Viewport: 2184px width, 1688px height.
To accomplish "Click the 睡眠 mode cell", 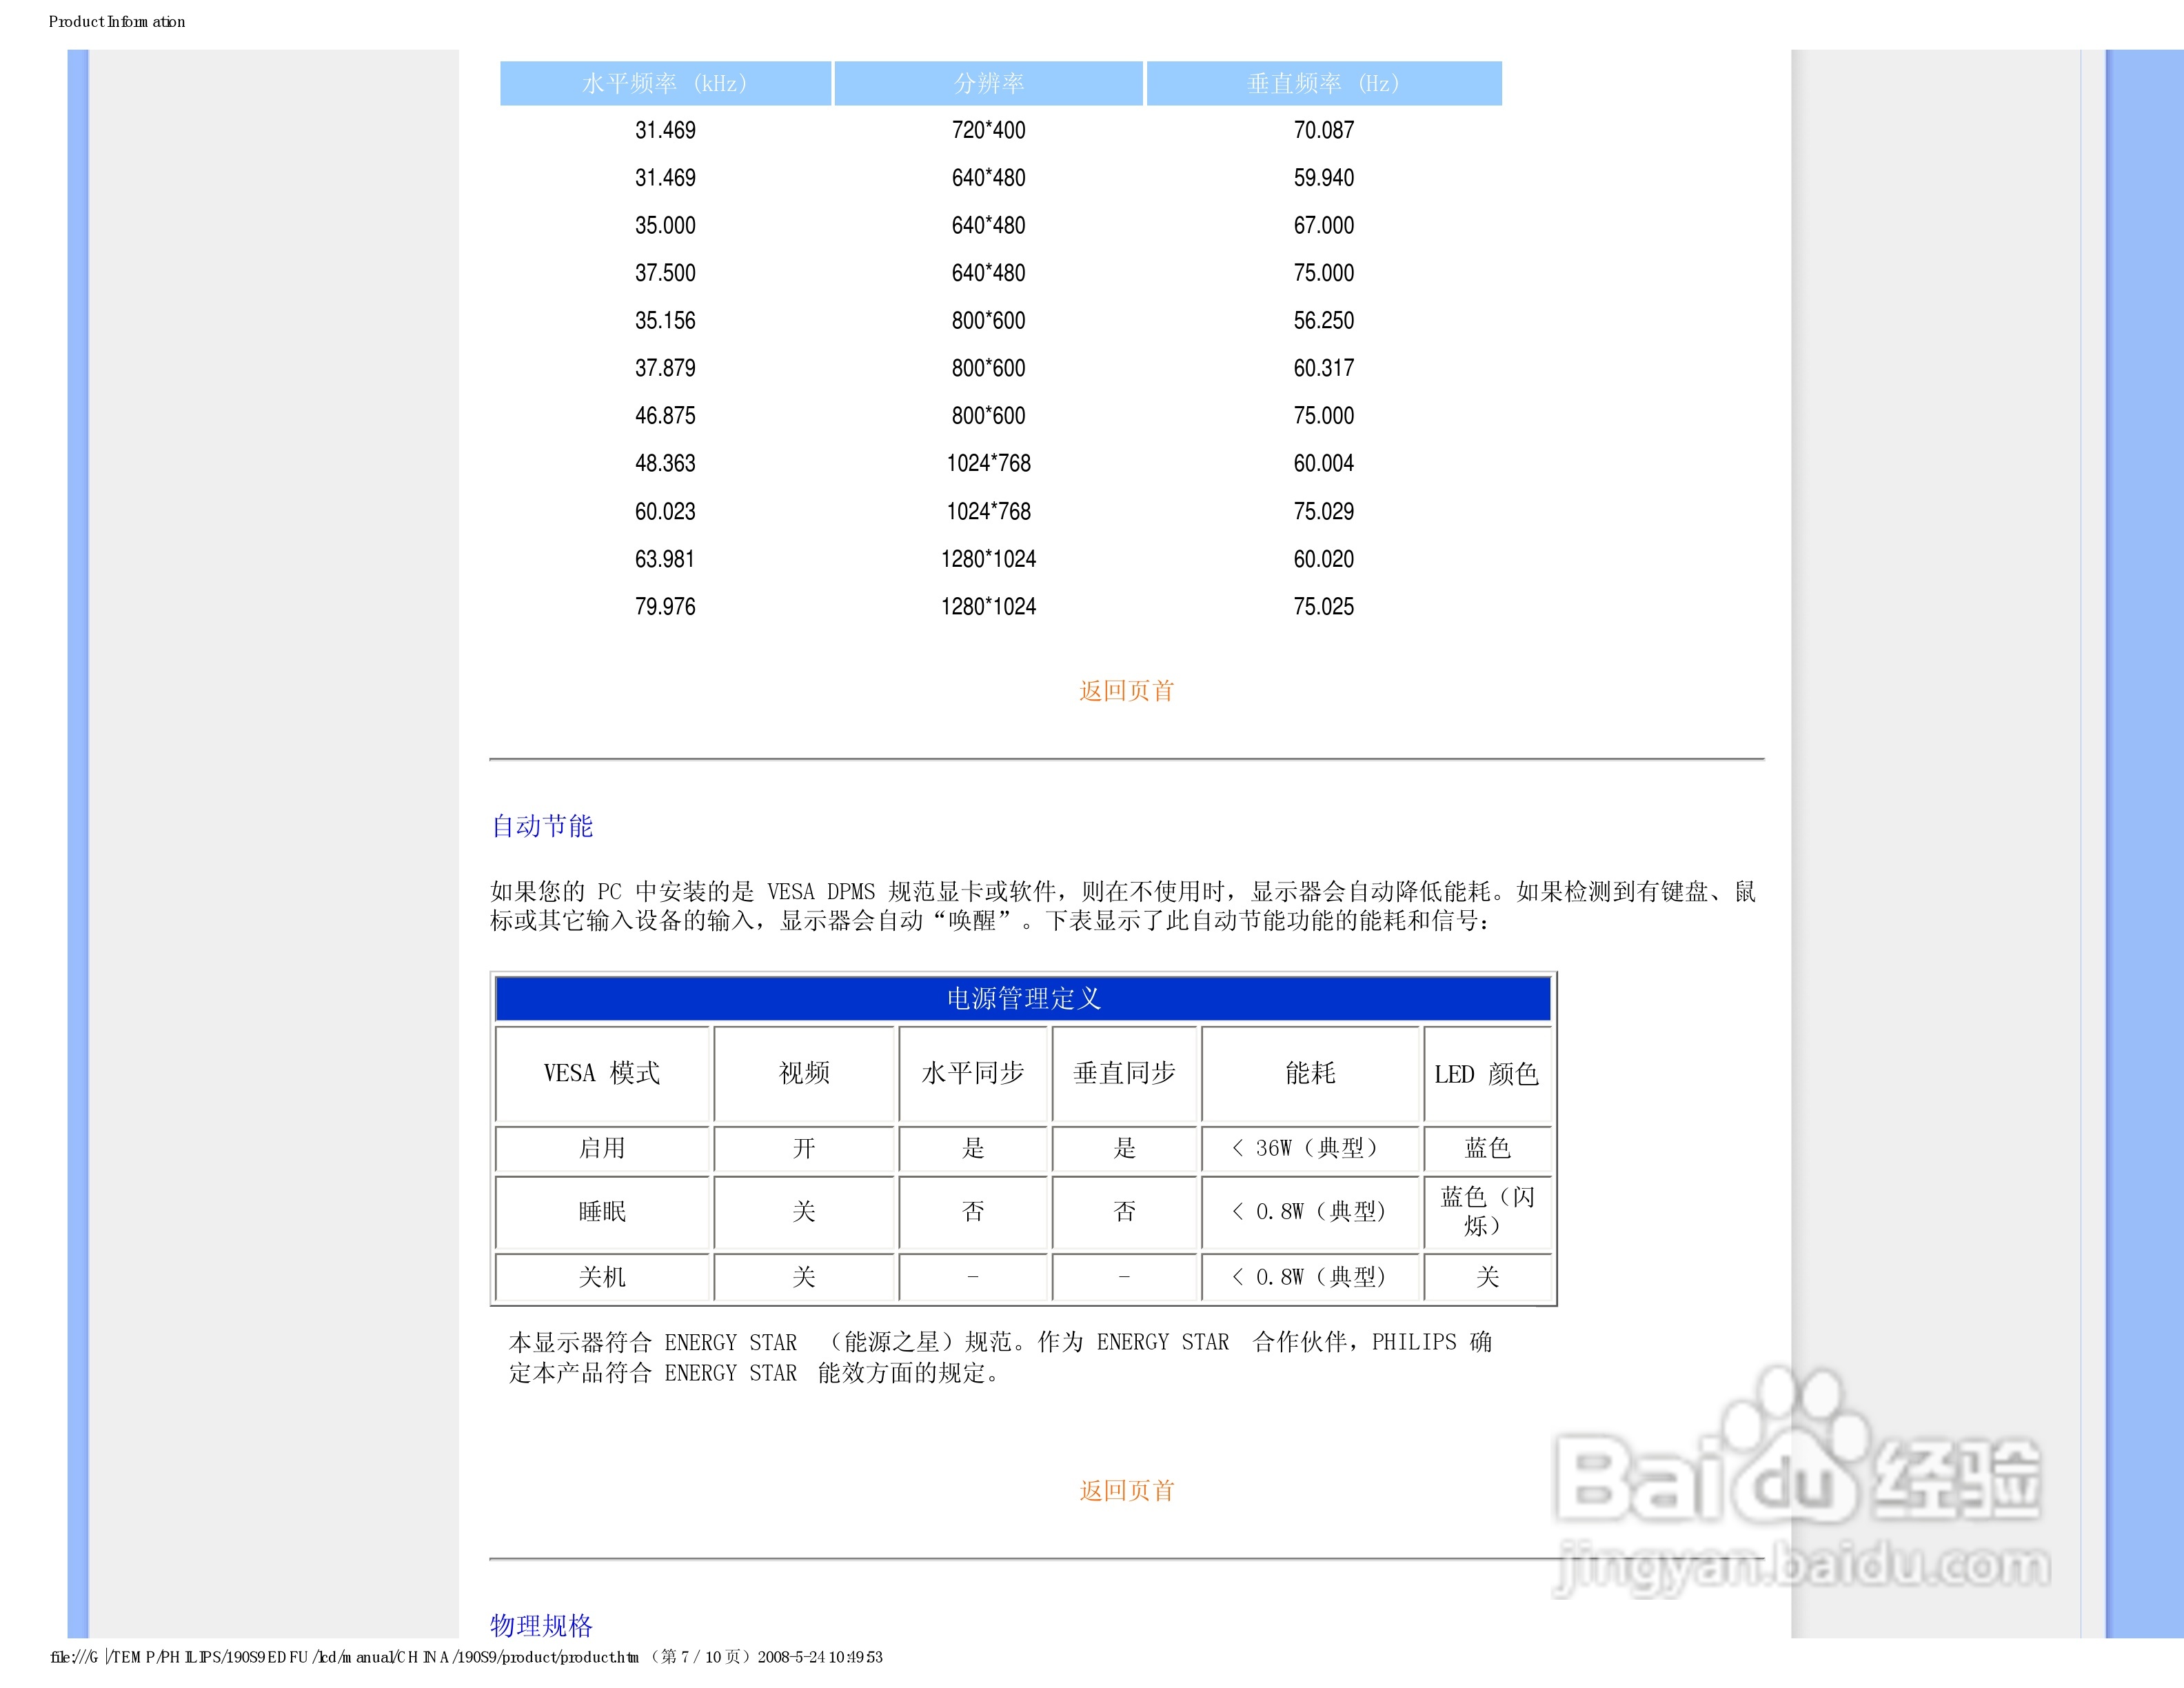I will tap(602, 1212).
